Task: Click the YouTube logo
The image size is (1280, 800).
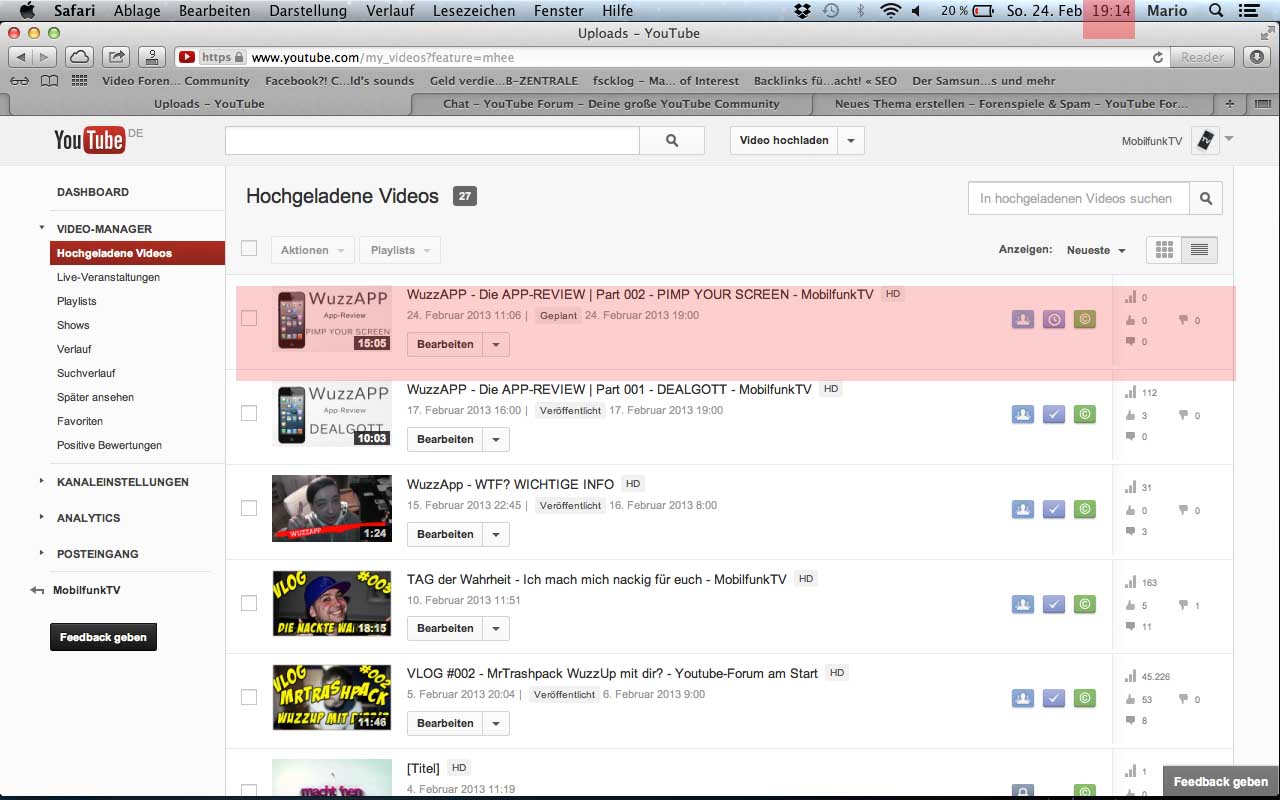Action: pyautogui.click(x=89, y=140)
